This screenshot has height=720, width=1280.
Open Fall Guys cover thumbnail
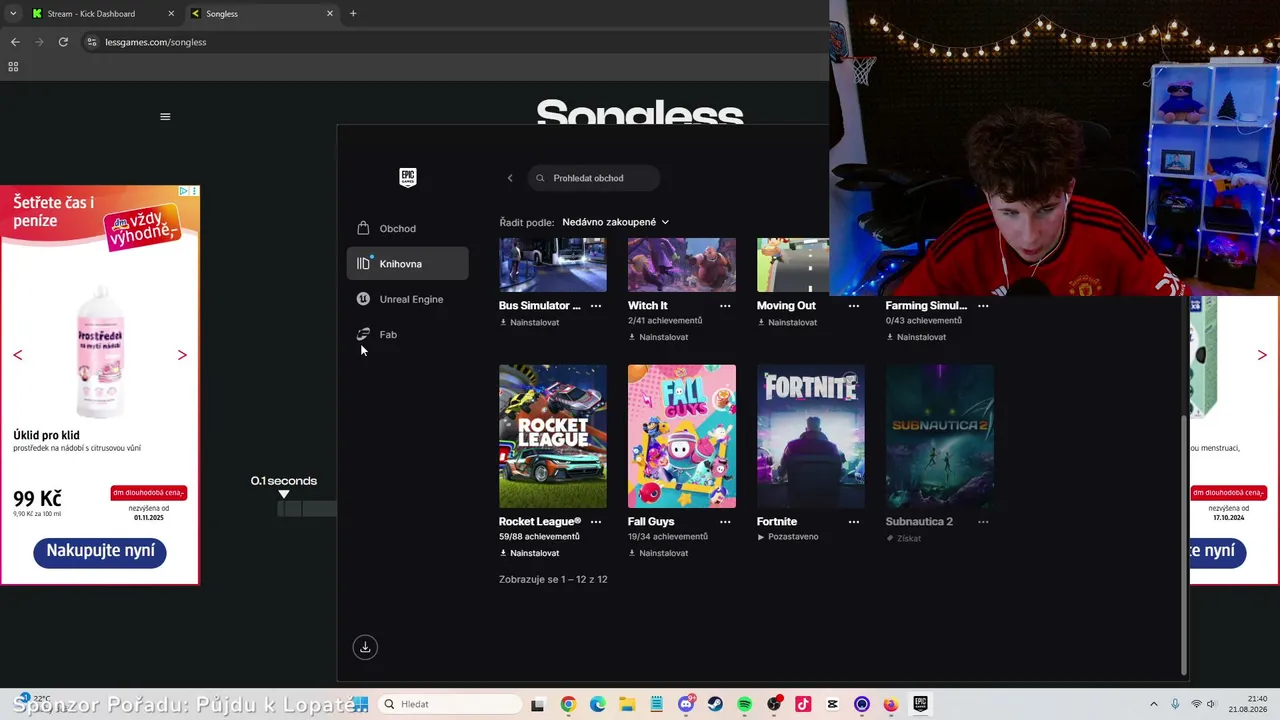[x=682, y=436]
